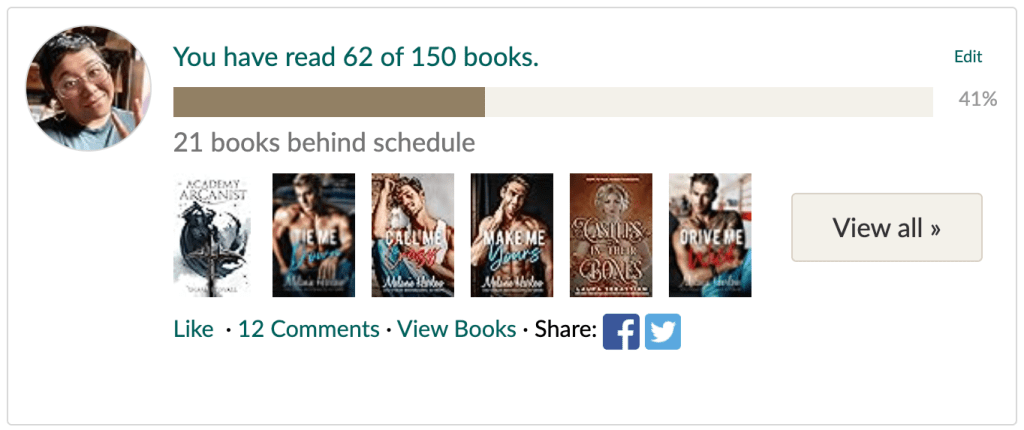Open the Academy Arcanist book cover
1024x430 pixels.
point(214,235)
